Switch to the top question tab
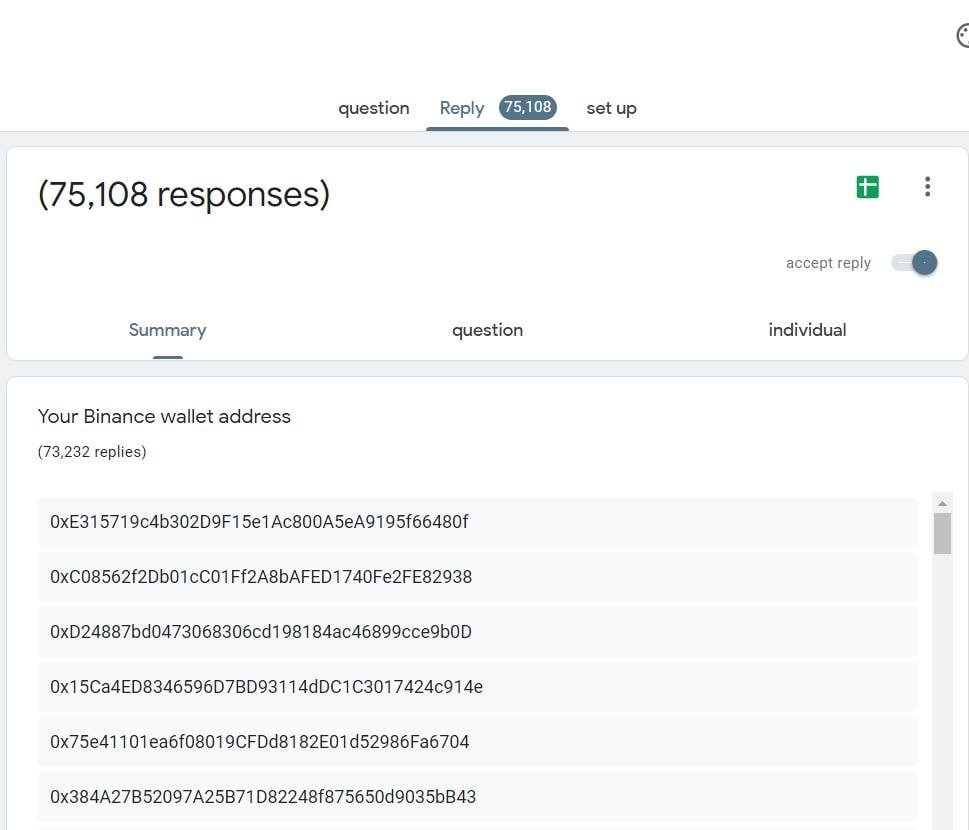969x830 pixels. 373,108
